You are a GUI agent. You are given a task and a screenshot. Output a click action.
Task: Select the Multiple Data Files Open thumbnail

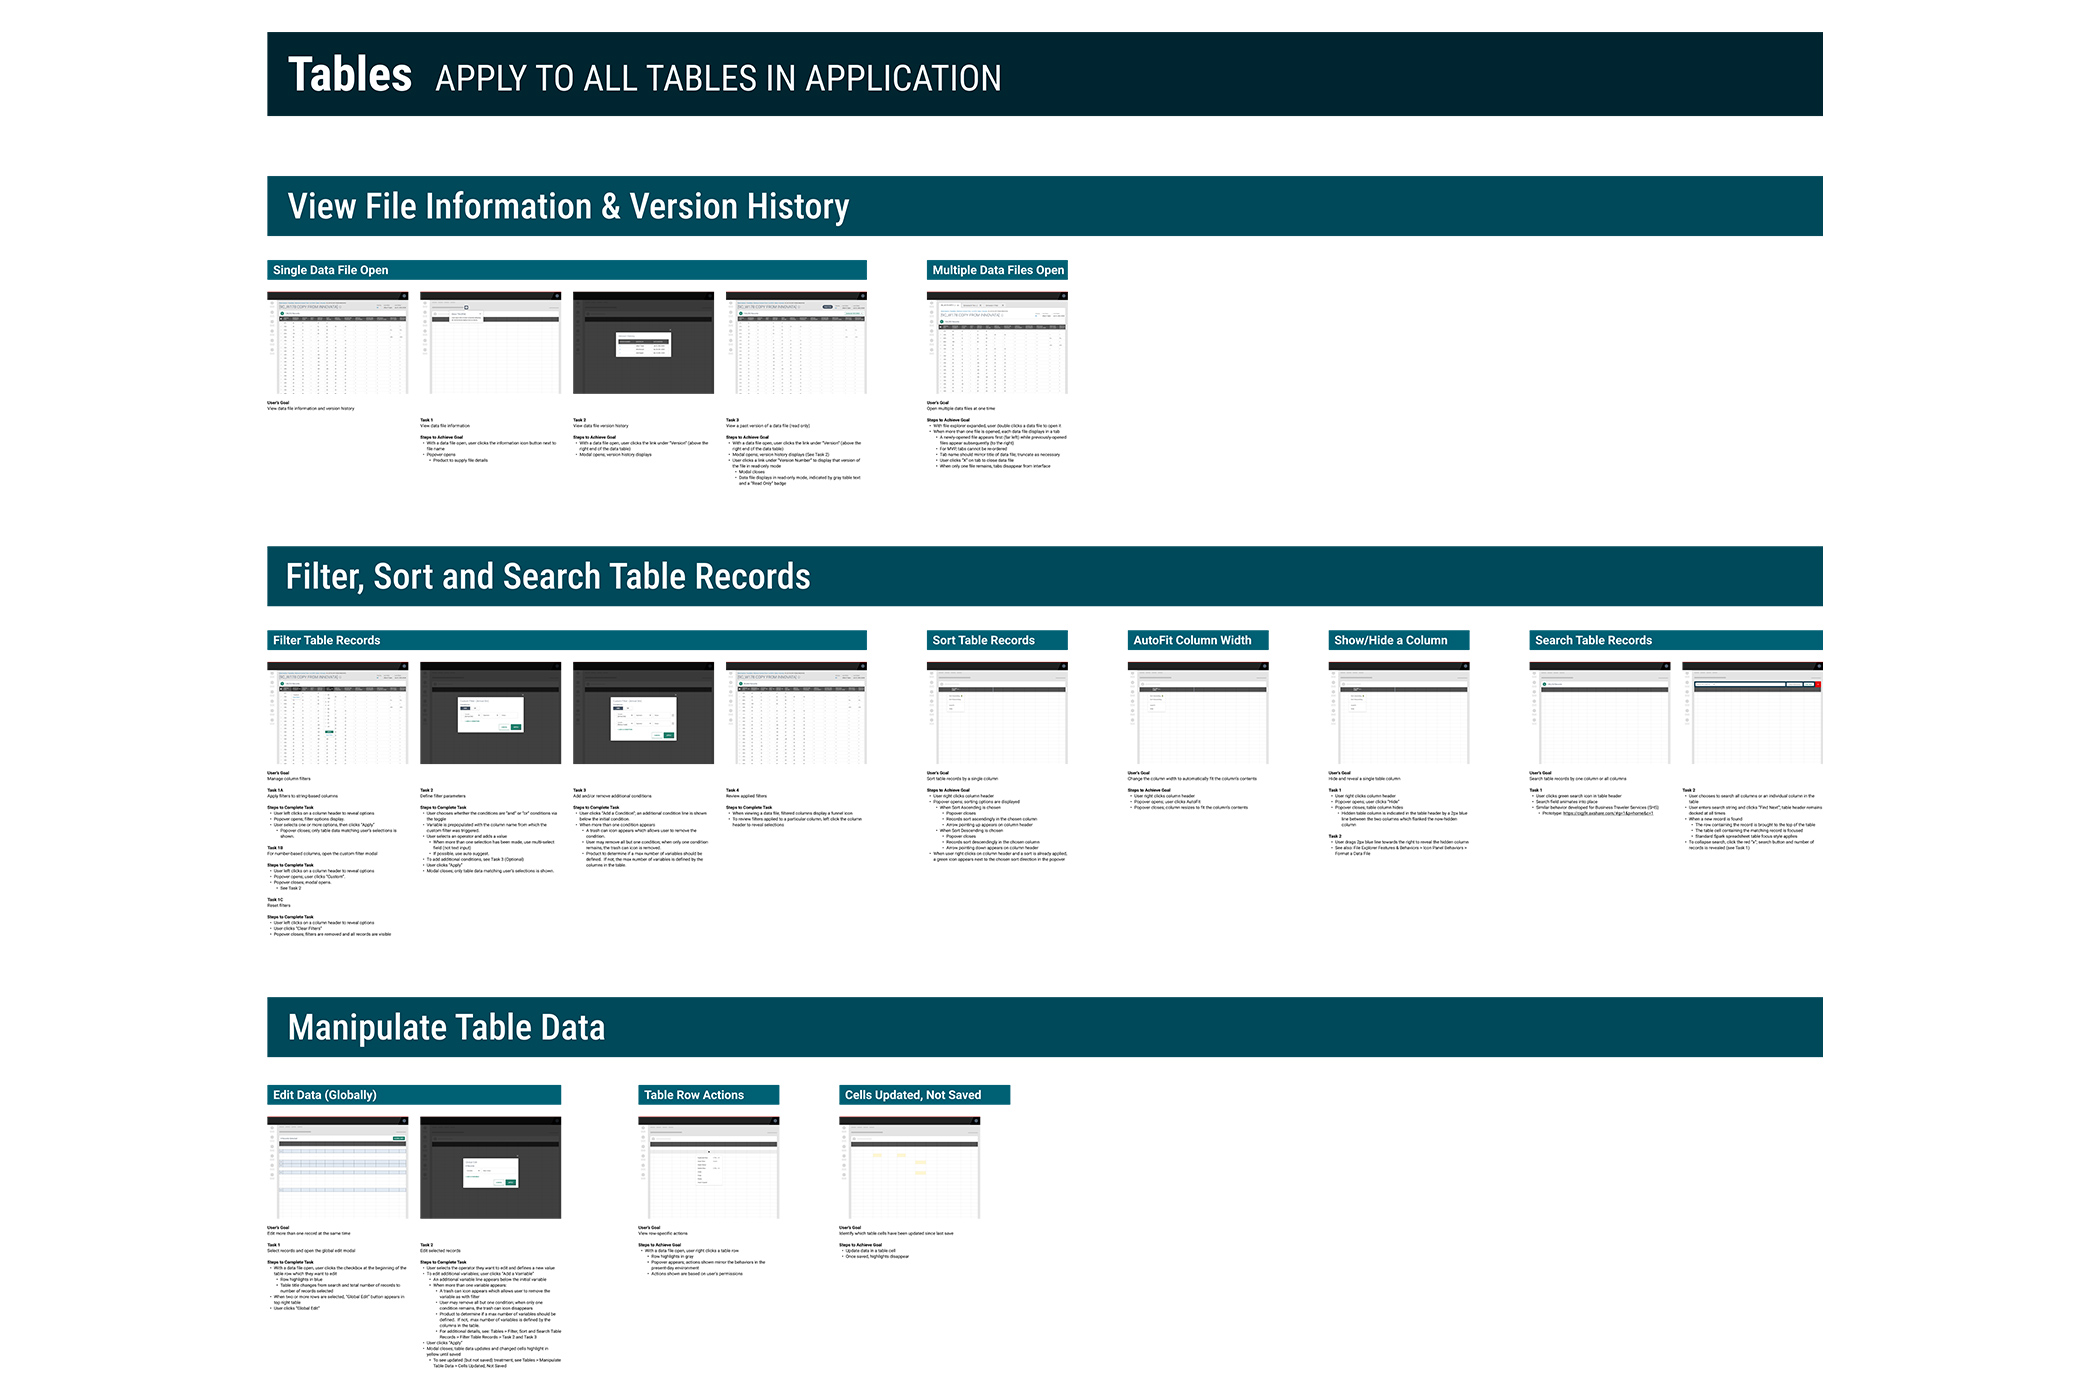point(997,343)
